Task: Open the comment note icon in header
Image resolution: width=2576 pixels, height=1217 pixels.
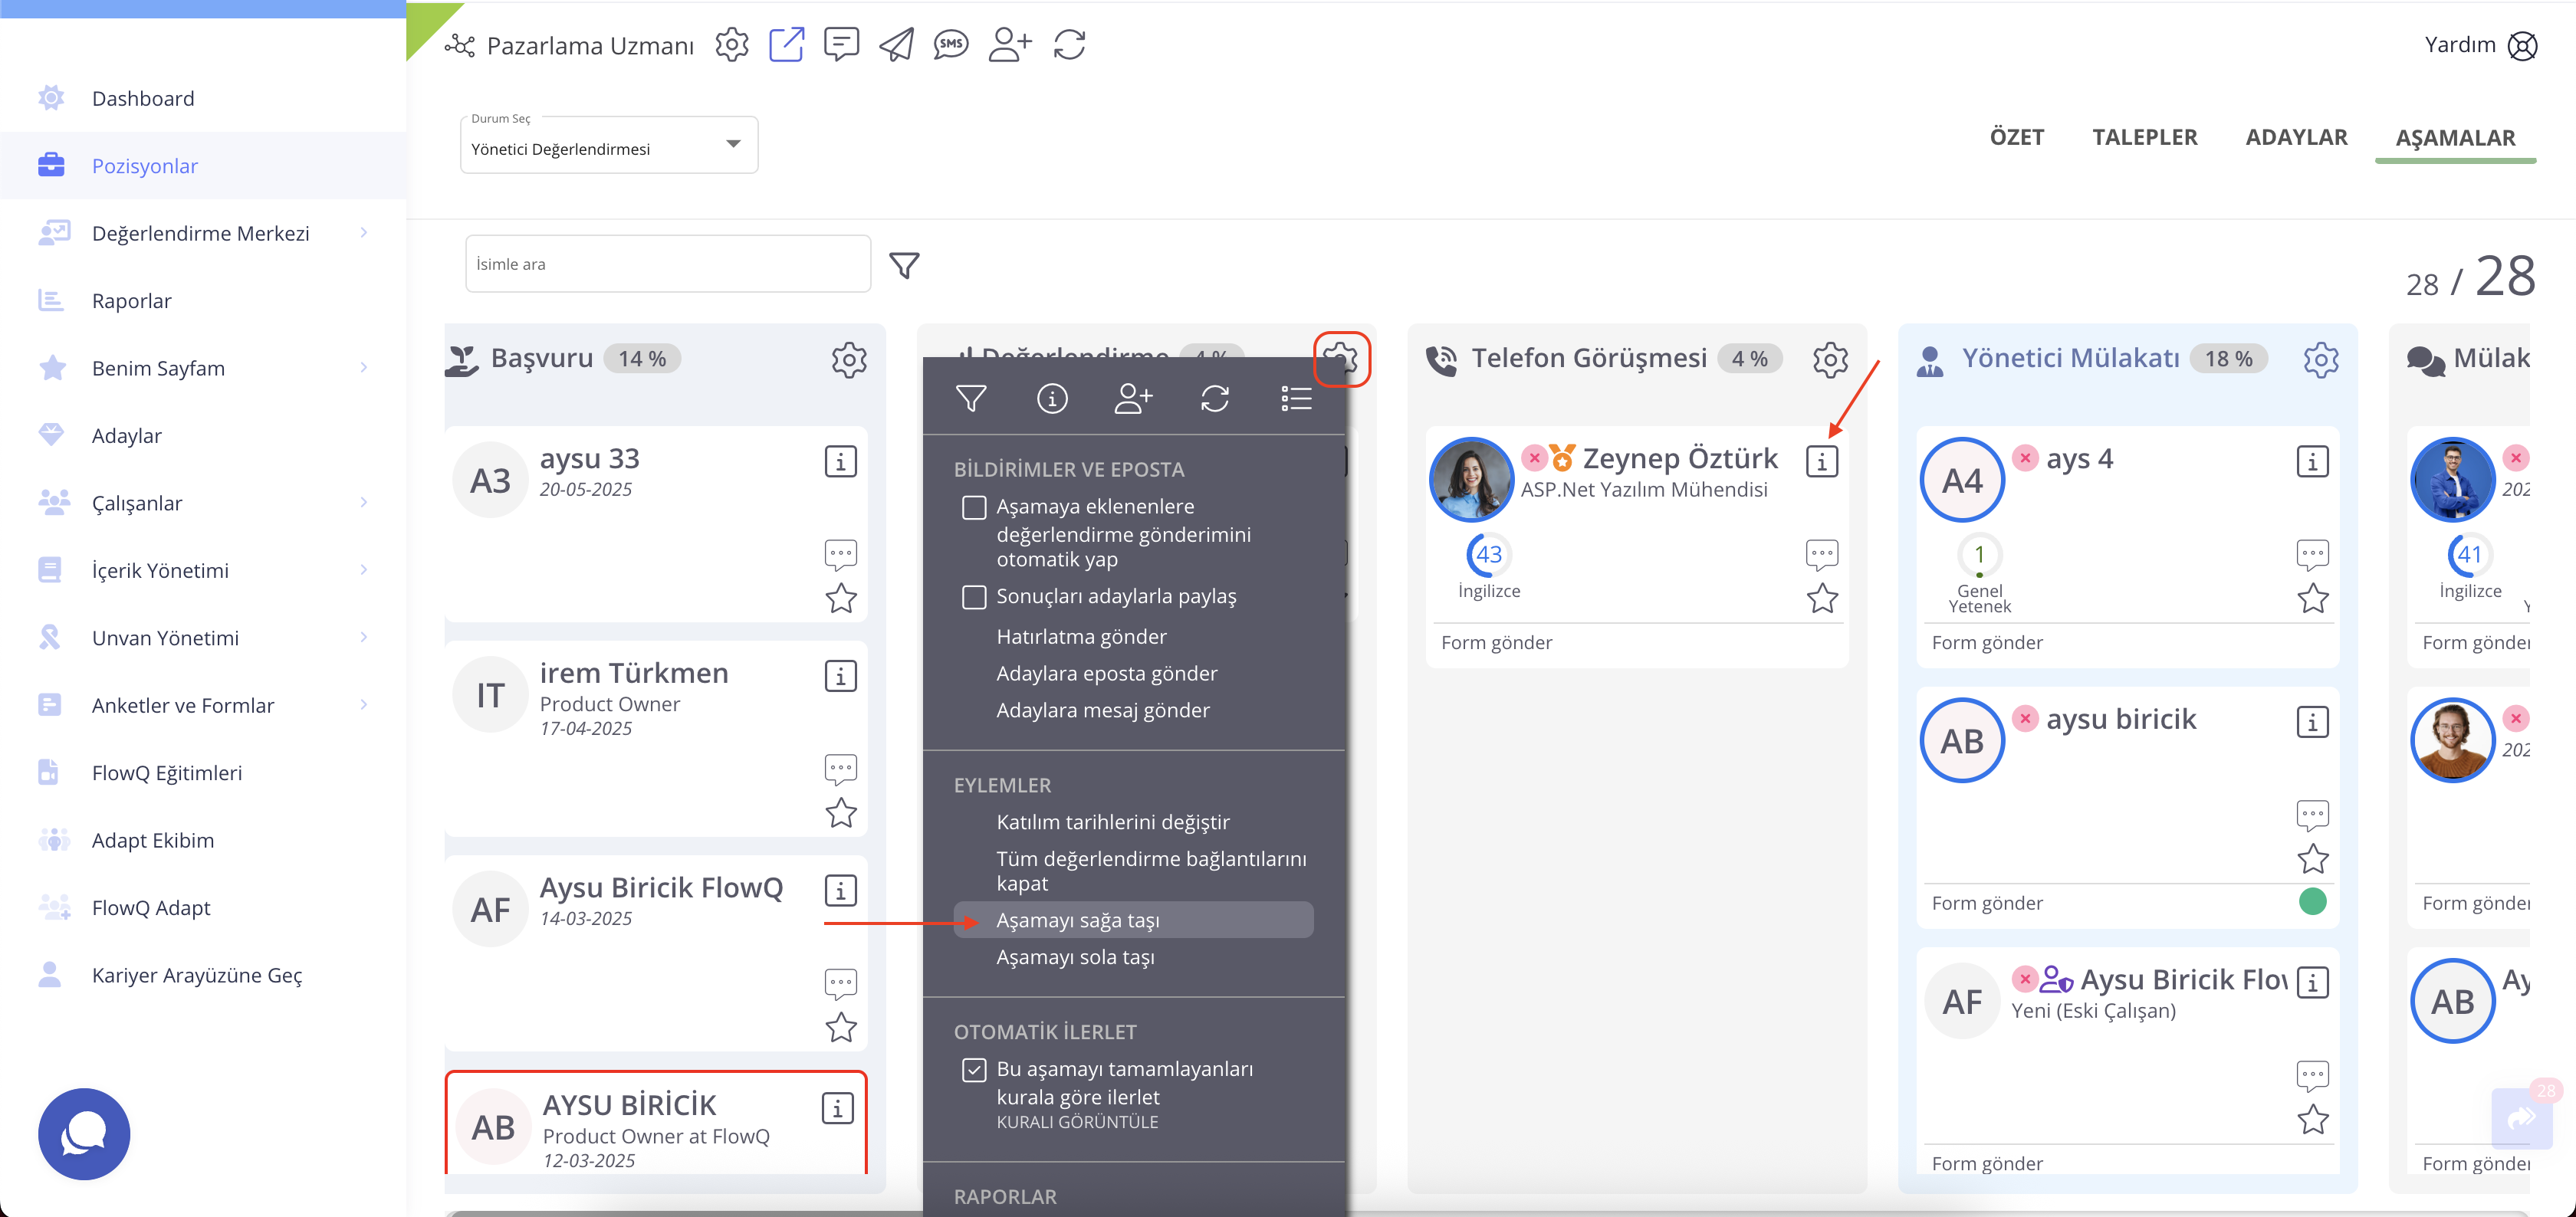Action: coord(841,45)
